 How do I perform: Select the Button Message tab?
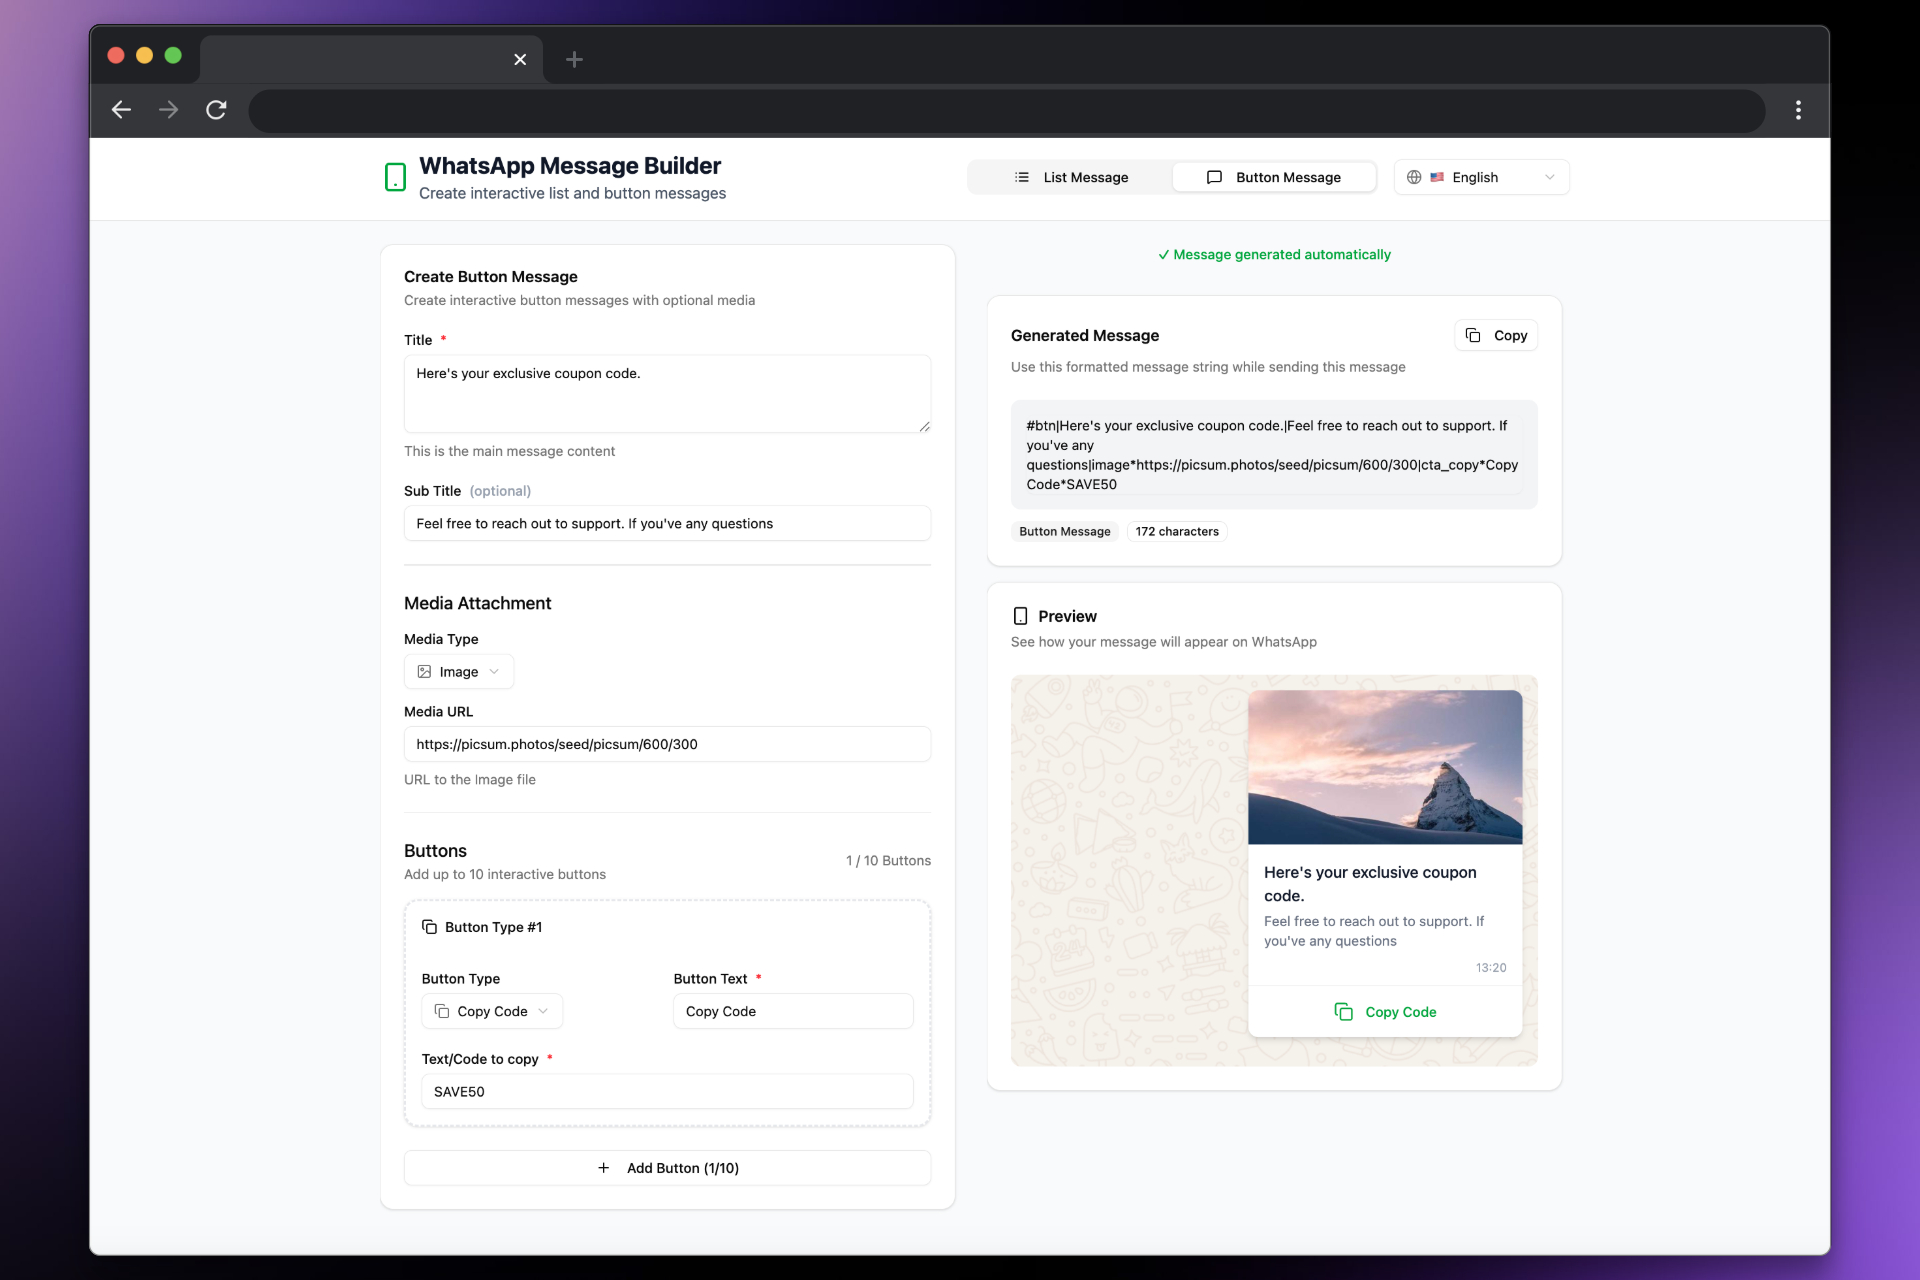pyautogui.click(x=1274, y=177)
